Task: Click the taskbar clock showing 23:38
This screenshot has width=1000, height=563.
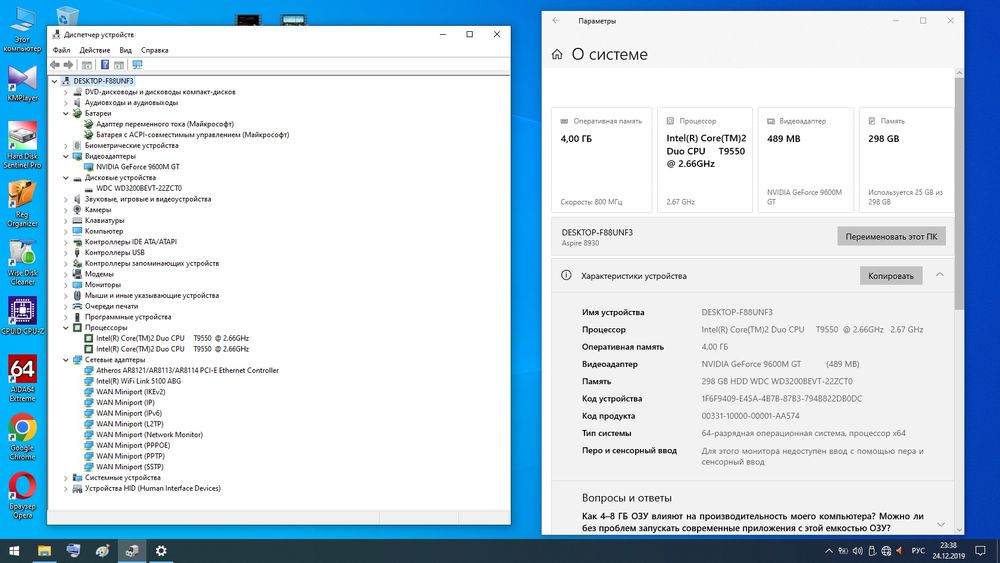Action: point(948,551)
